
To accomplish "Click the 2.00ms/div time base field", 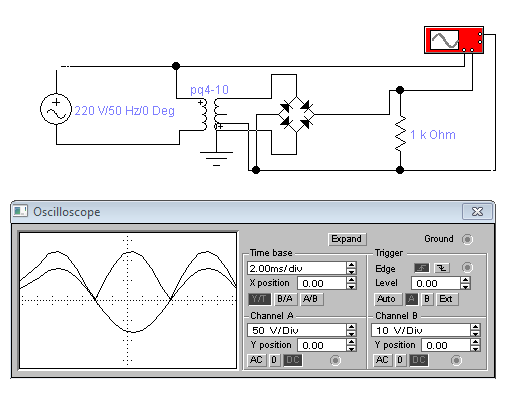I will click(297, 268).
